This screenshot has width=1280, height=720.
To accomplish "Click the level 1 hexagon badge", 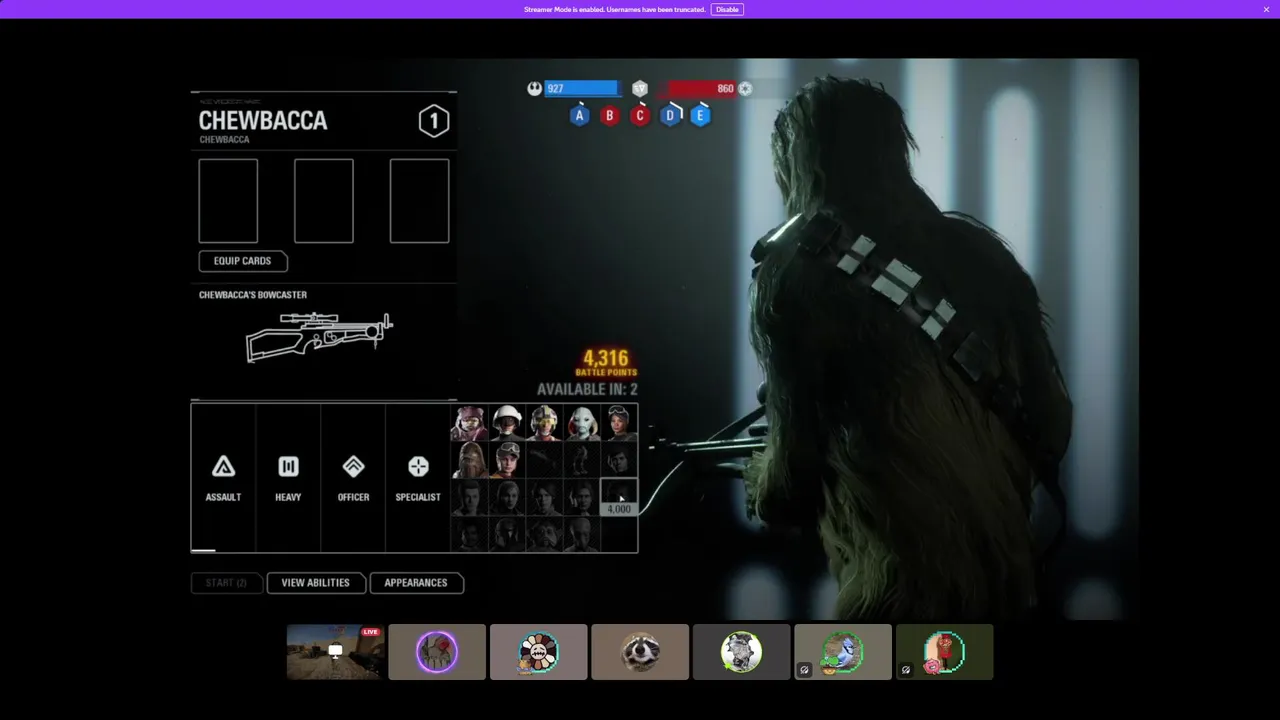I will (434, 122).
